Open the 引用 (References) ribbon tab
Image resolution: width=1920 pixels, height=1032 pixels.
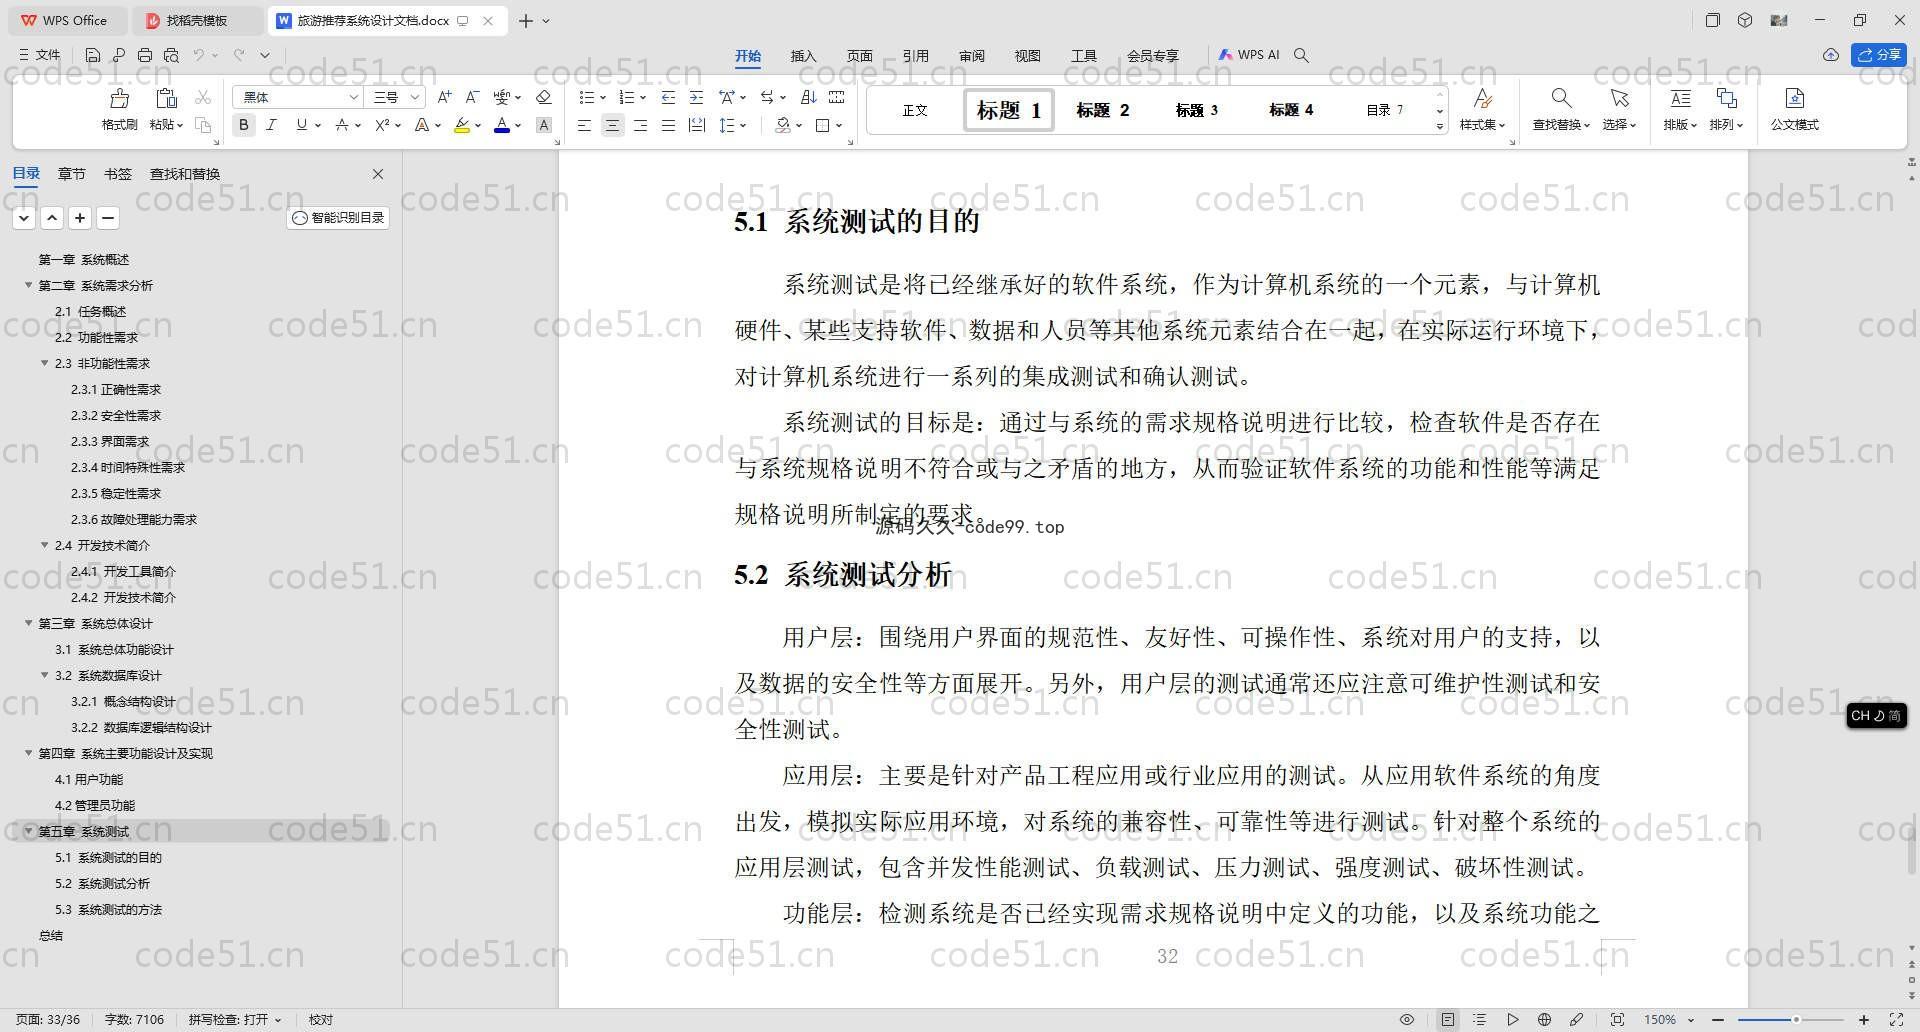tap(915, 56)
